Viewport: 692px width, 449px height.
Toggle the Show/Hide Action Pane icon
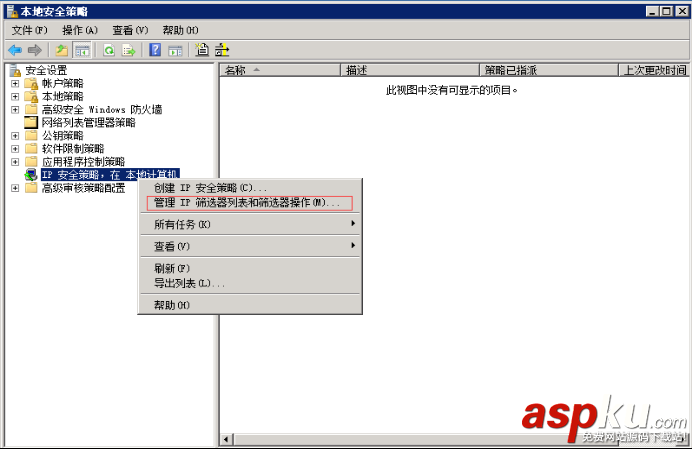[175, 51]
